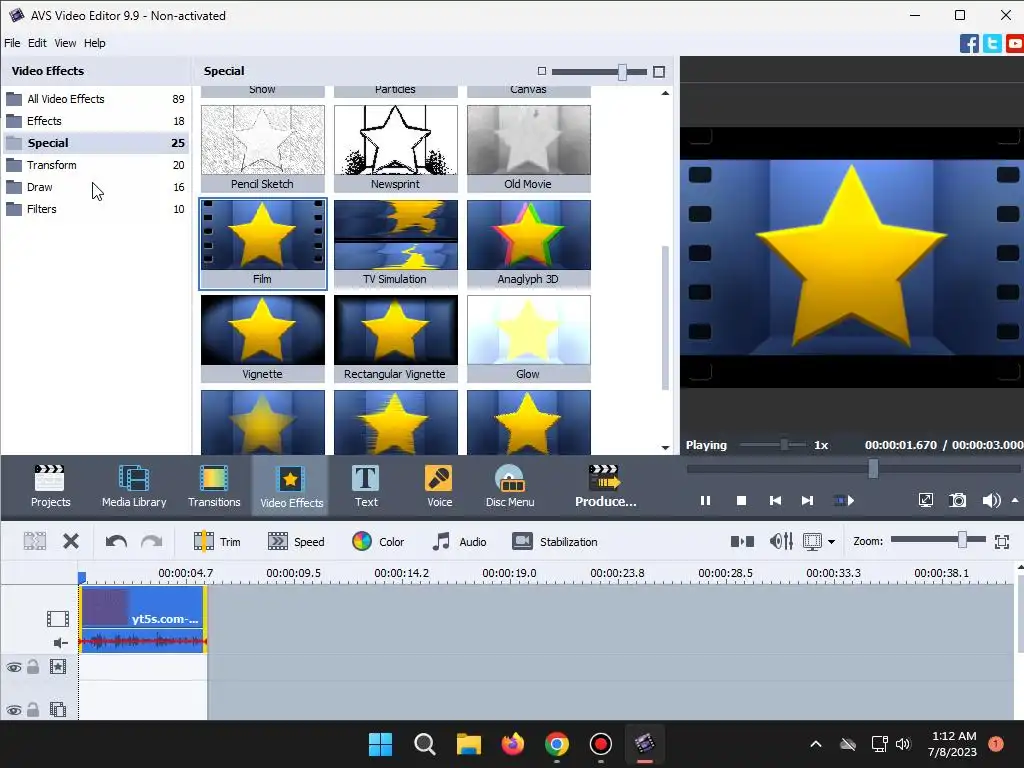Screen dimensions: 1024x768
Task: Open the Speed tool
Action: (296, 542)
